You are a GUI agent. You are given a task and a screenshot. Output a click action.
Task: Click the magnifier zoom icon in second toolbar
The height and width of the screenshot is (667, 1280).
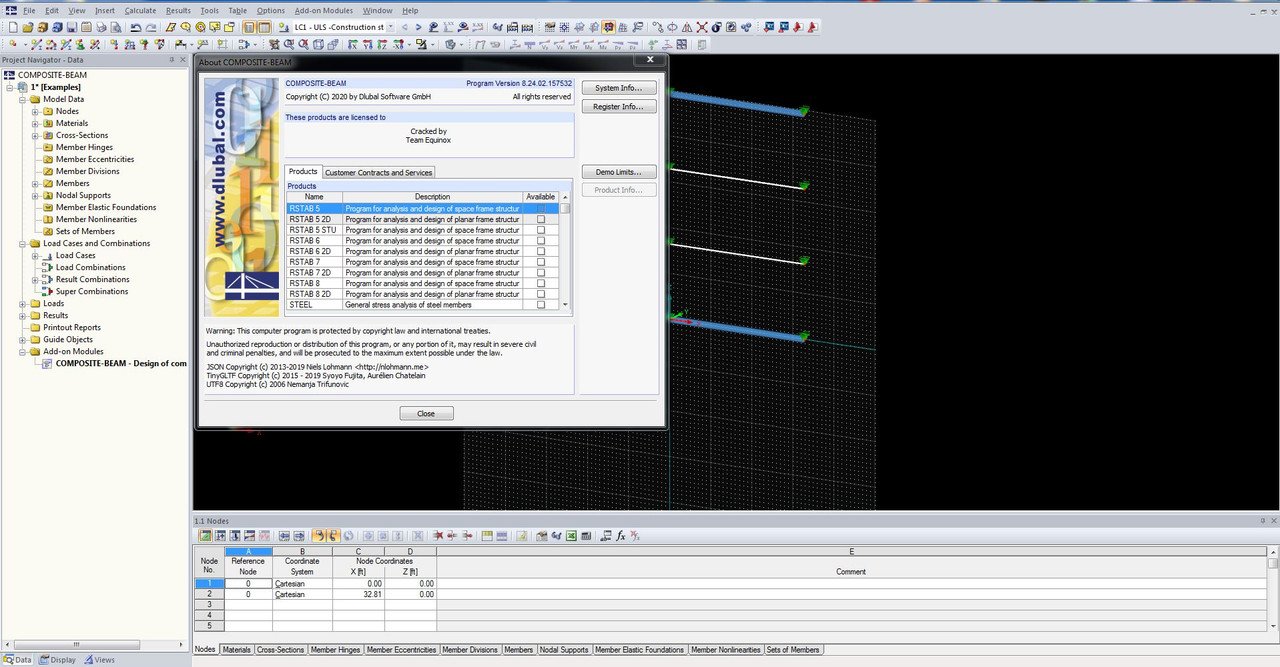288,44
